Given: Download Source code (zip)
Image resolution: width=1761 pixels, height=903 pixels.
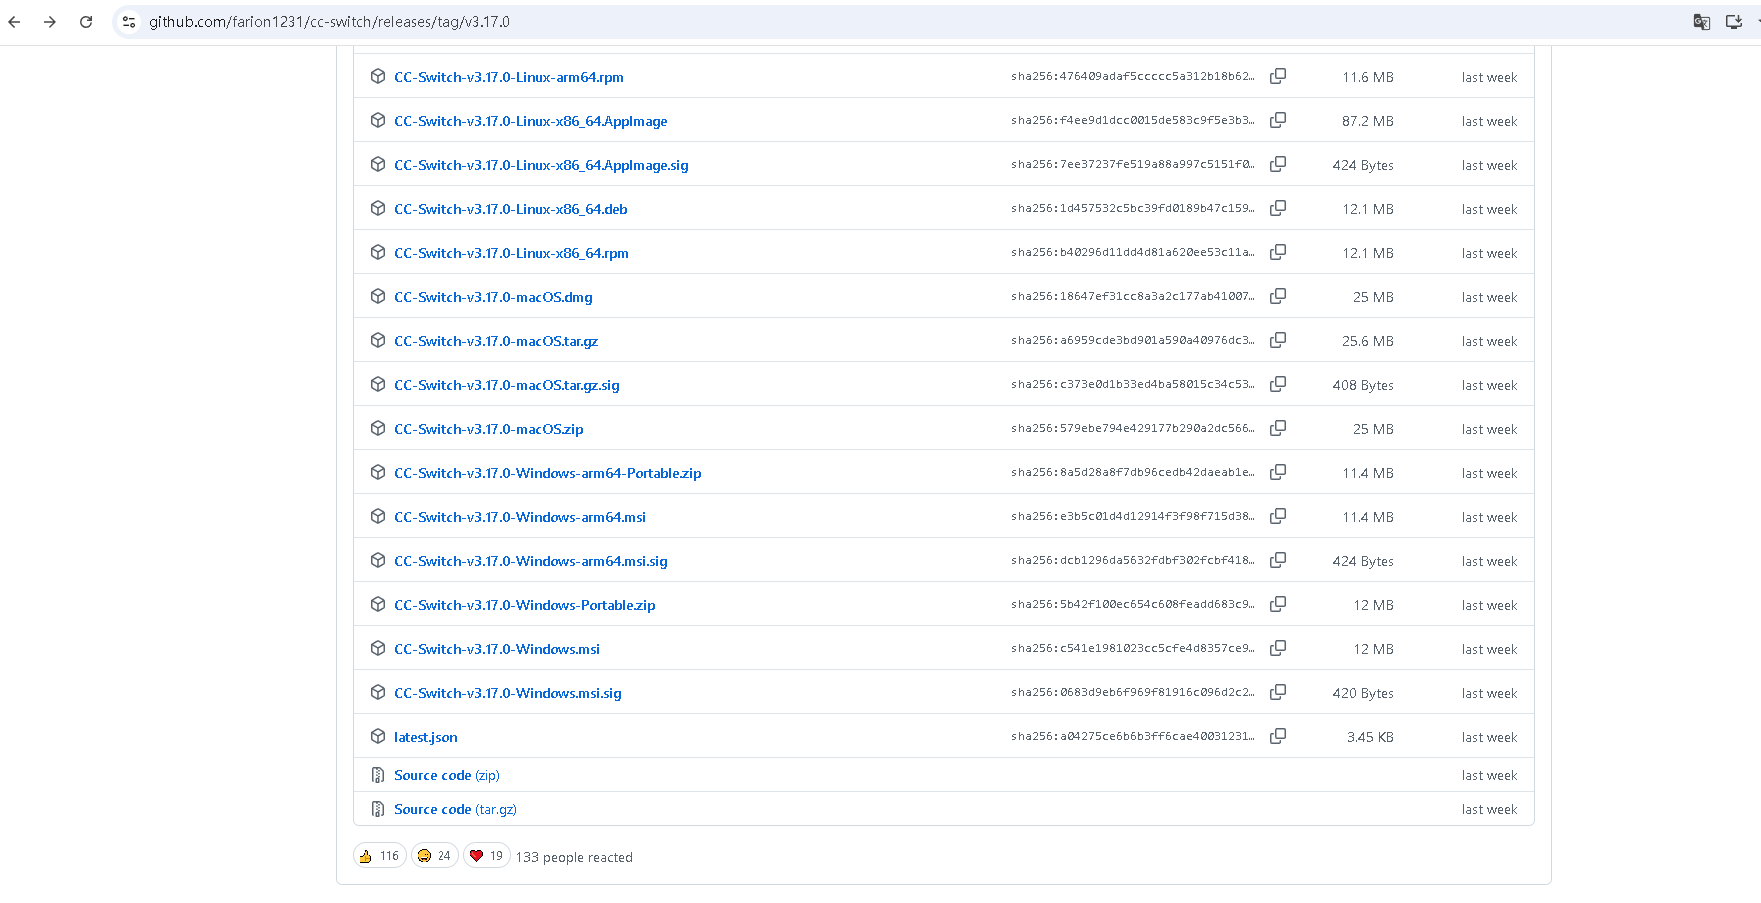Looking at the screenshot, I should click(x=446, y=775).
